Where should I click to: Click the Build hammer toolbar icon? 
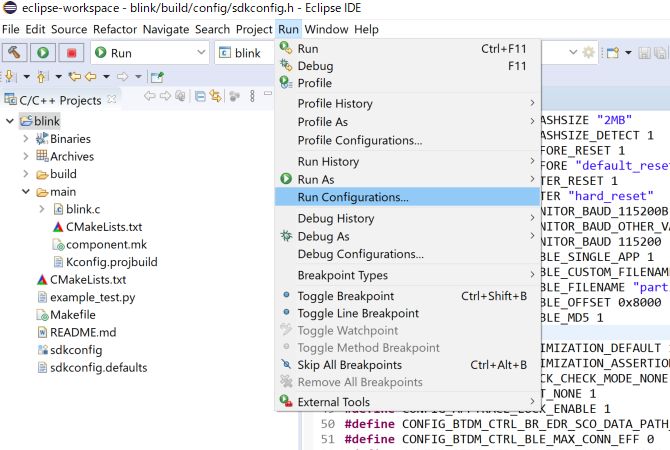pos(15,53)
